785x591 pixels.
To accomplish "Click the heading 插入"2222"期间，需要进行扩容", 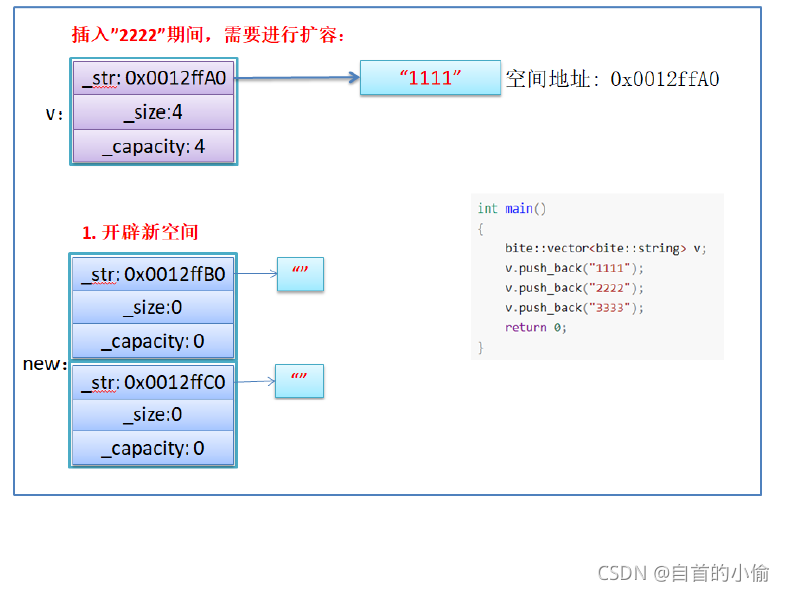I will (x=208, y=35).
